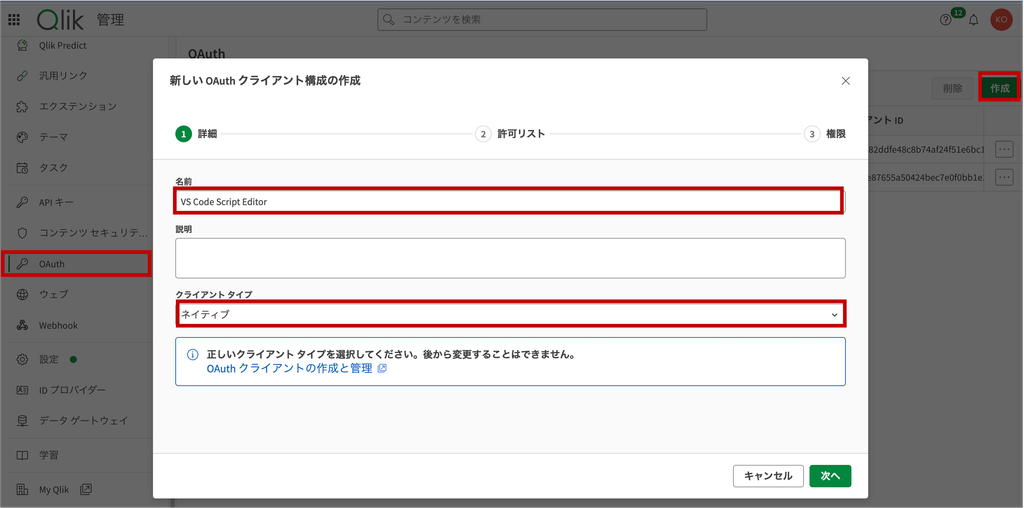Click into the 説明 text area
Viewport: 1024px width, 508px height.
click(x=510, y=258)
